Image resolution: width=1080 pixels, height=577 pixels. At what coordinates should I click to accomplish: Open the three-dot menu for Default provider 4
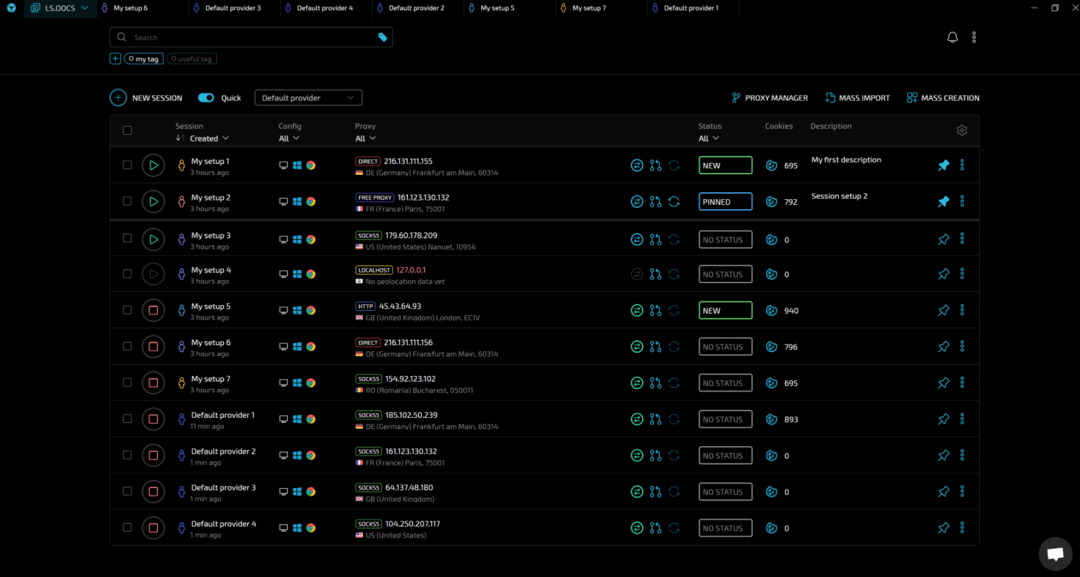[962, 528]
